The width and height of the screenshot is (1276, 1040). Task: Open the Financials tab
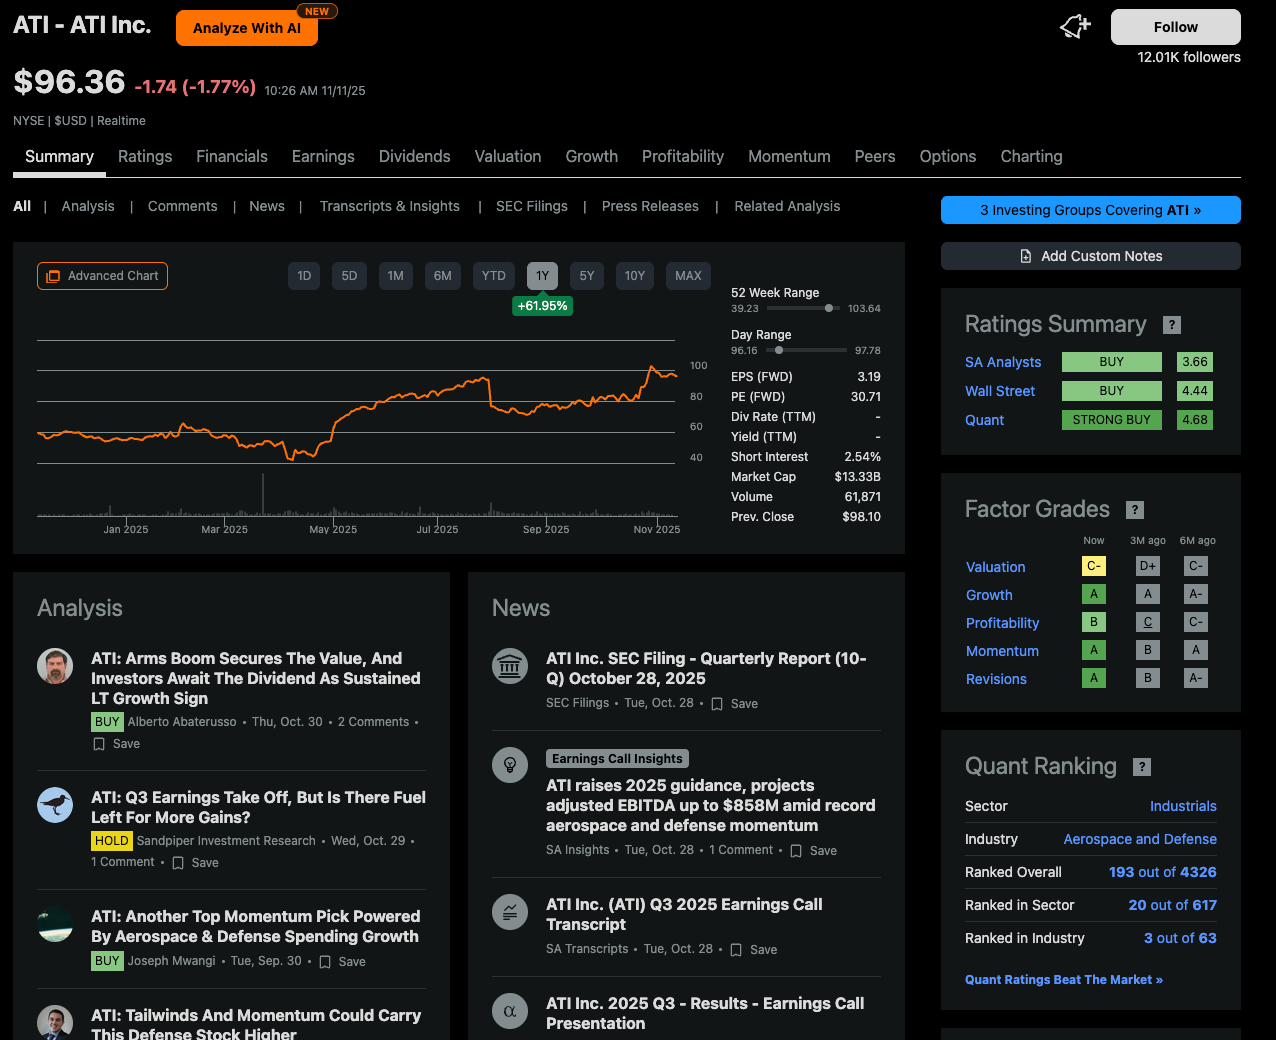pos(232,157)
